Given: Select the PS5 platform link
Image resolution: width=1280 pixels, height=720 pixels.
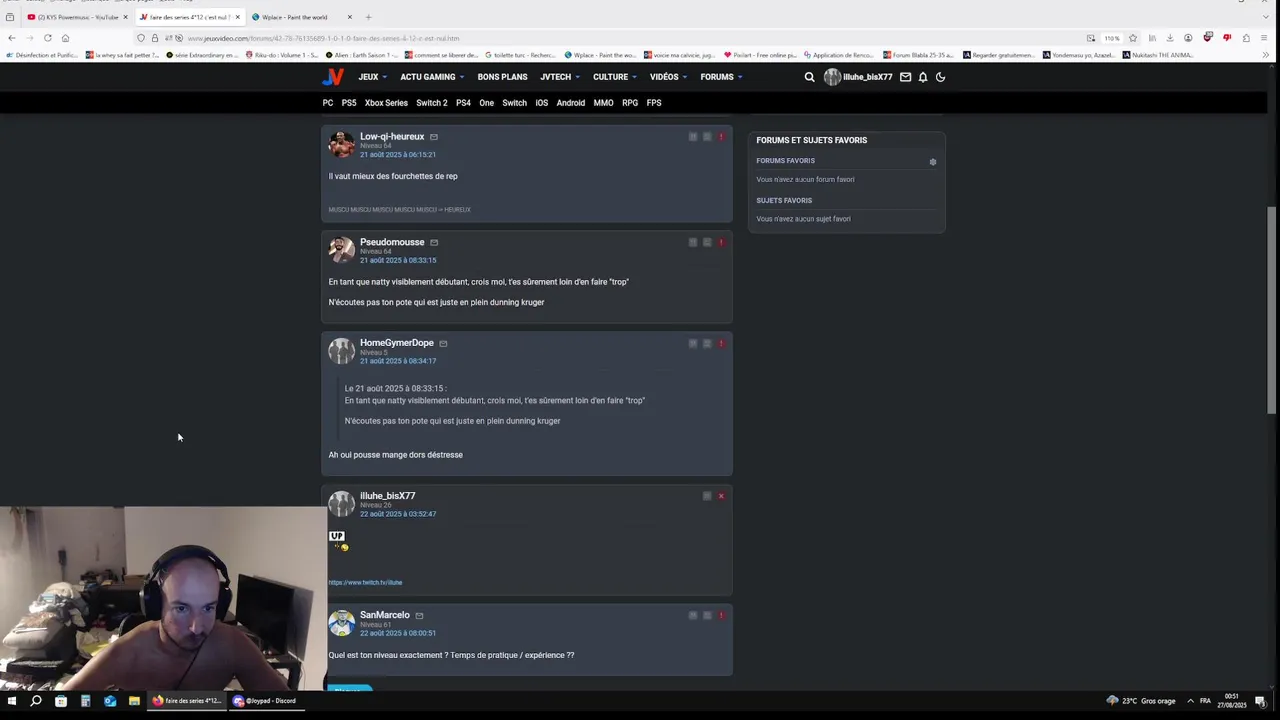Looking at the screenshot, I should [x=349, y=103].
